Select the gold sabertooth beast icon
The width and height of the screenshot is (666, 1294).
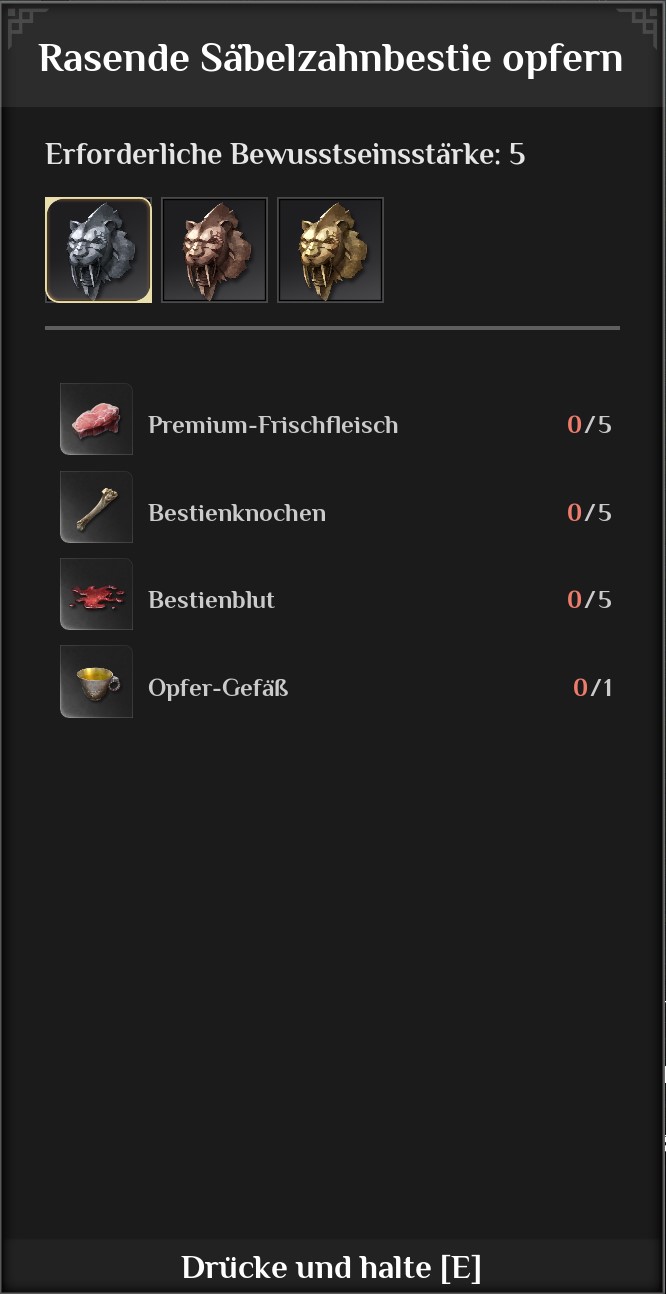coord(330,250)
